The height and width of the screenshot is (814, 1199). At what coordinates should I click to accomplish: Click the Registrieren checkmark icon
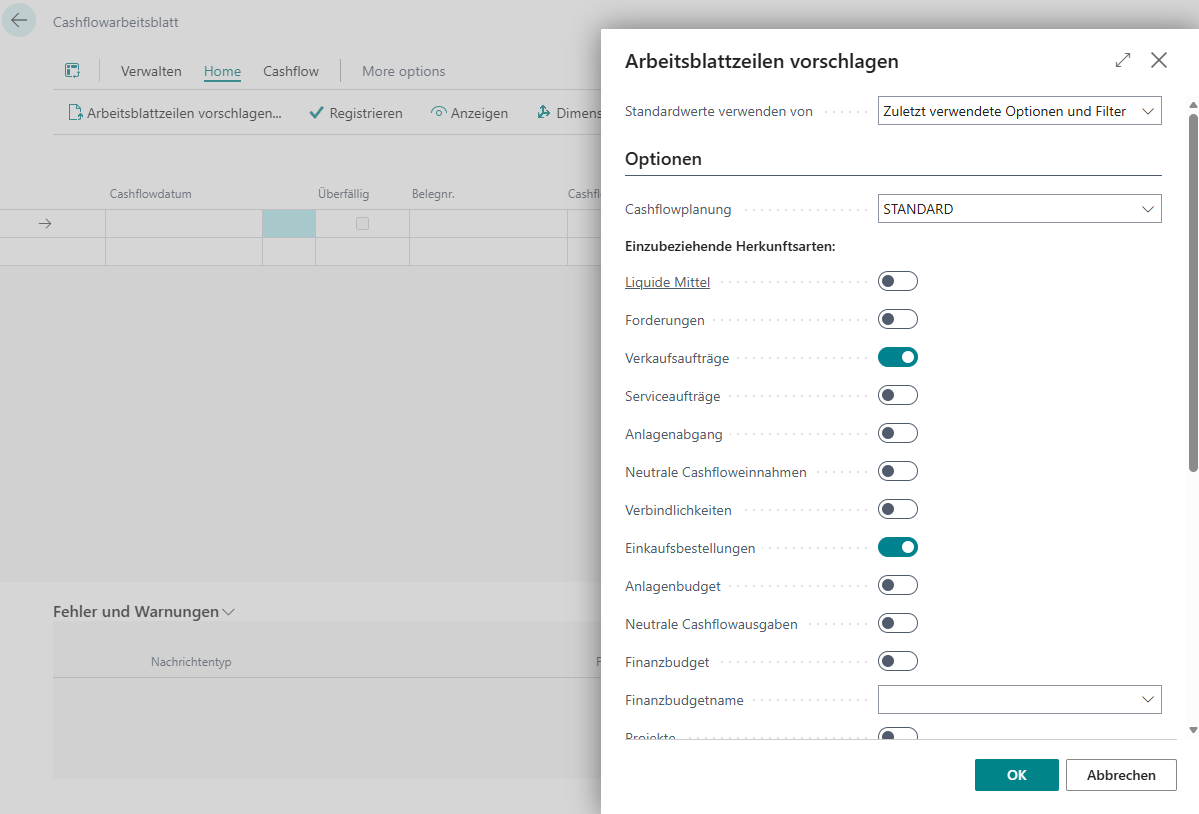pyautogui.click(x=316, y=113)
